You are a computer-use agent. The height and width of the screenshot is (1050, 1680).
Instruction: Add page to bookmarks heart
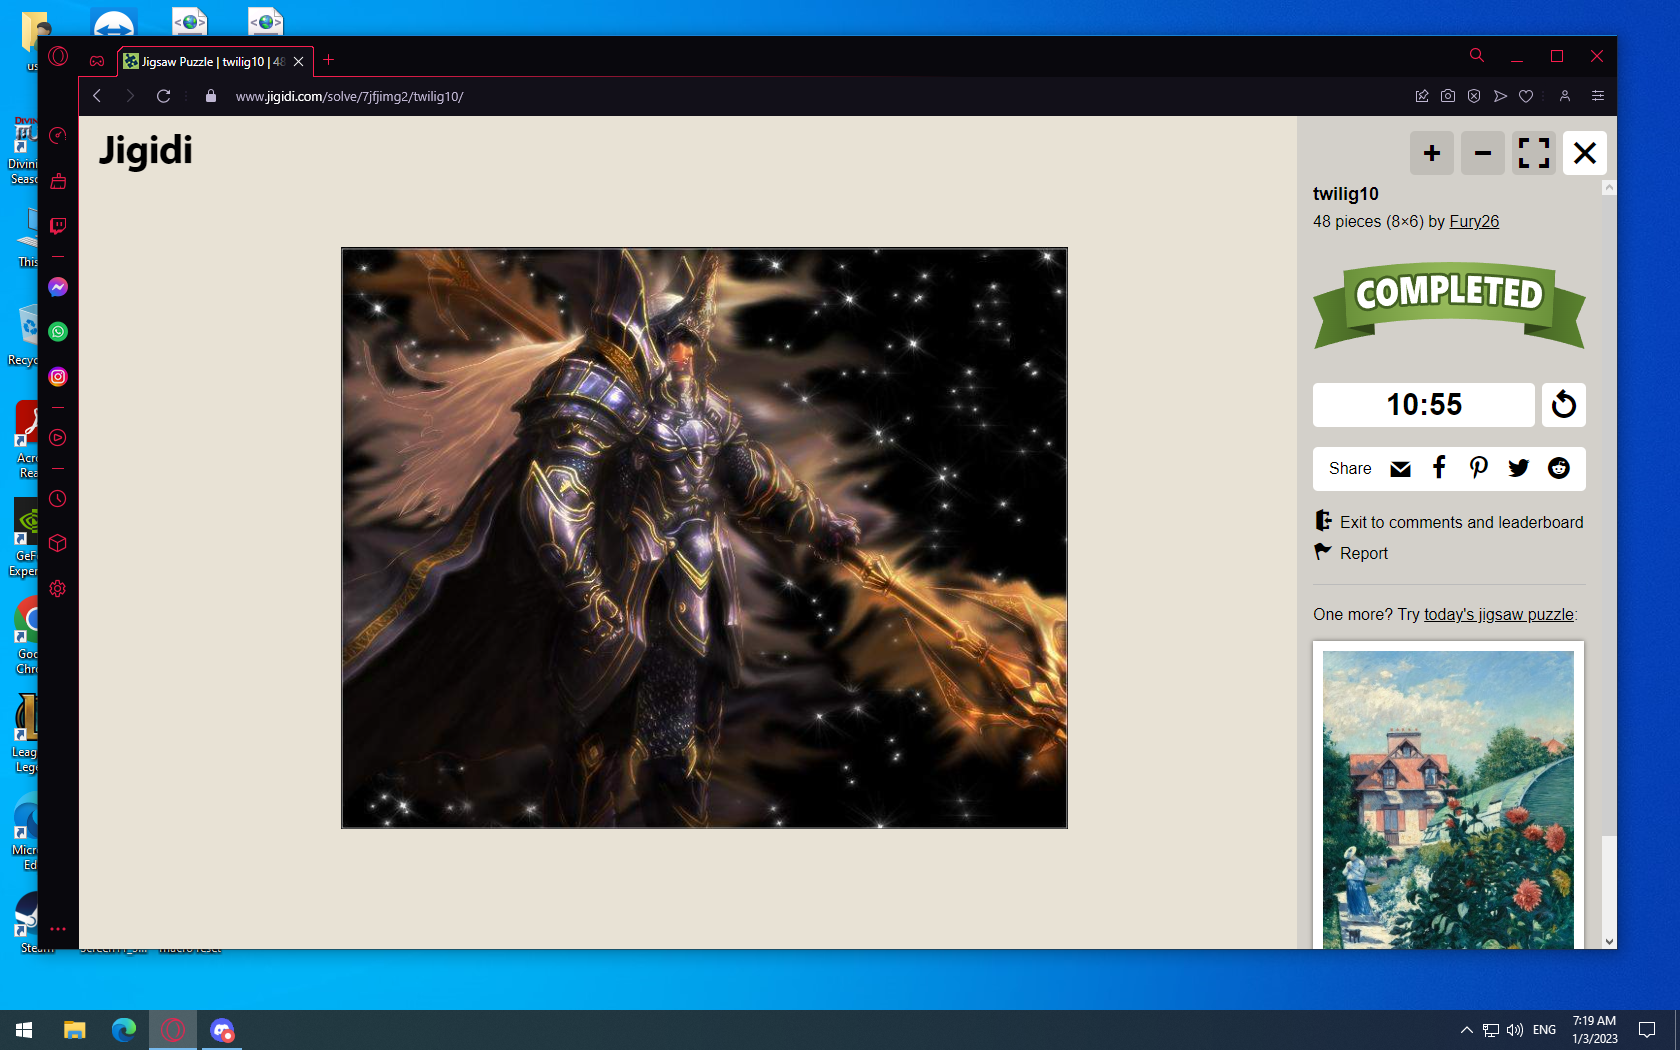click(x=1526, y=96)
